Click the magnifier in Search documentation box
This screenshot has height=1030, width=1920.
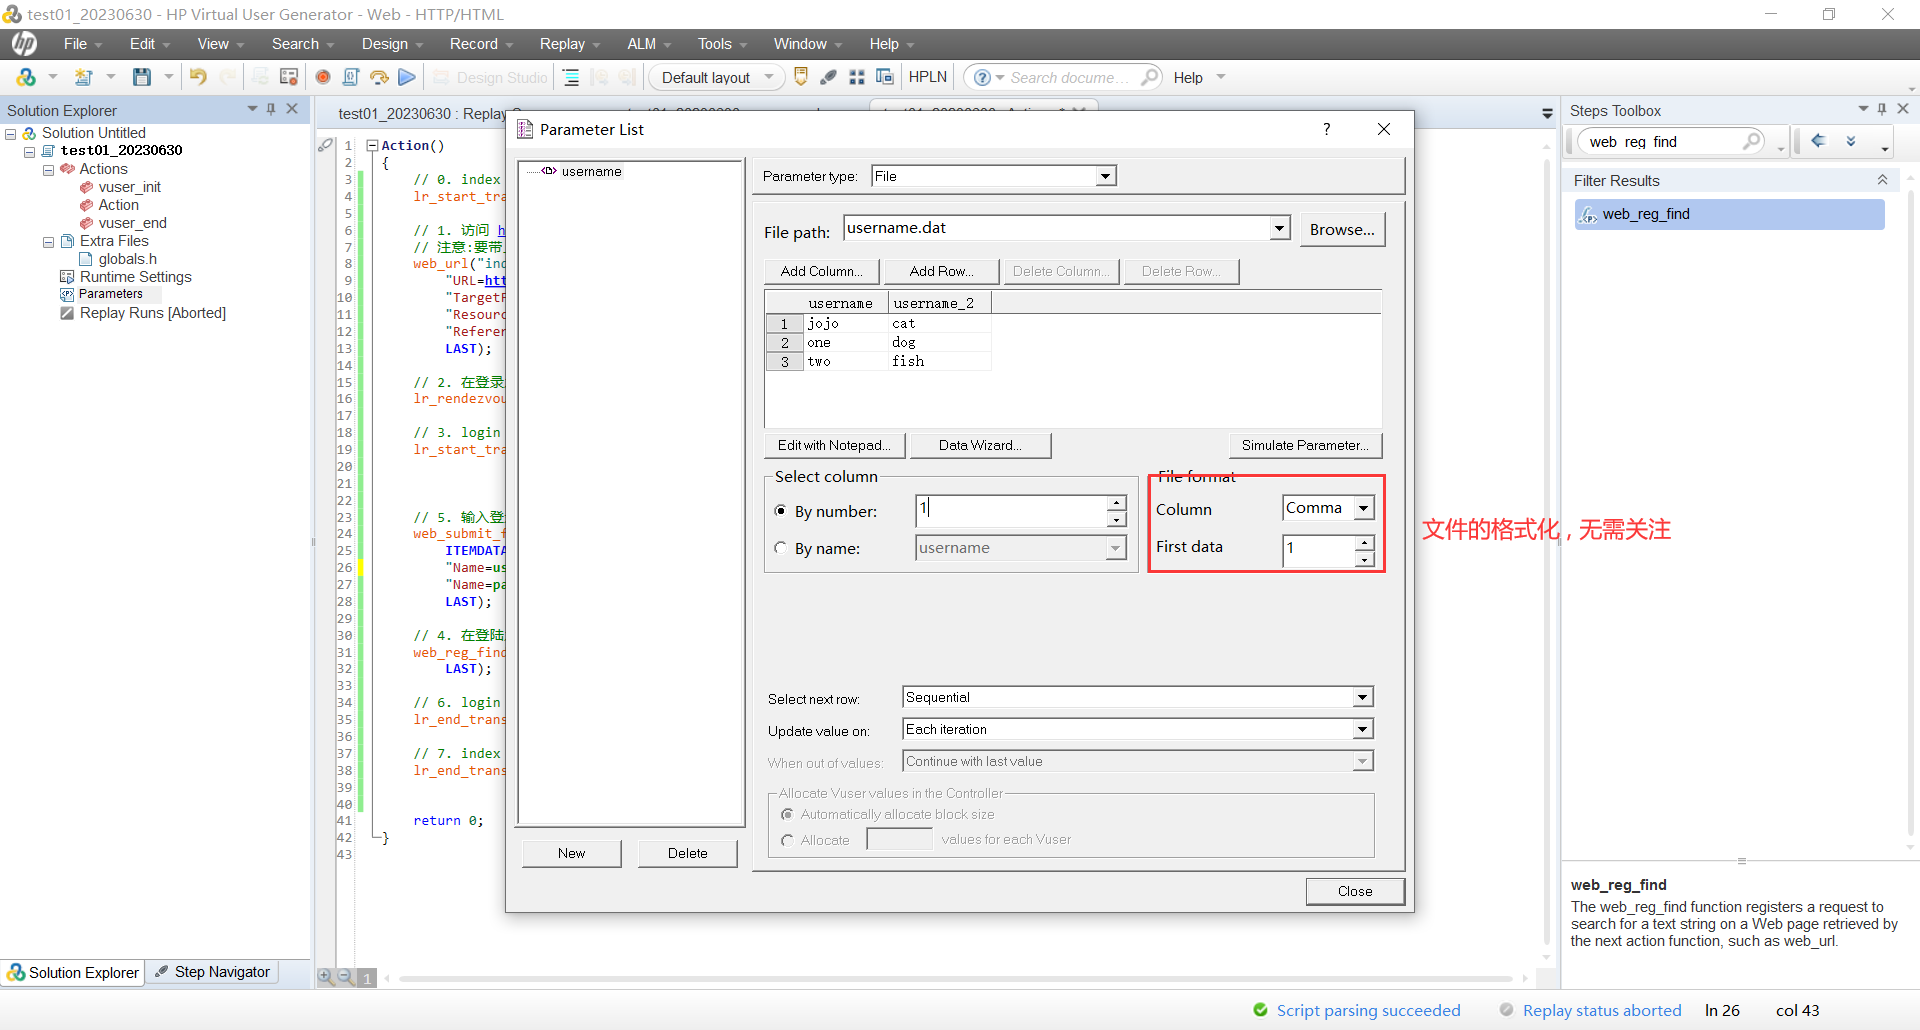tap(1150, 77)
